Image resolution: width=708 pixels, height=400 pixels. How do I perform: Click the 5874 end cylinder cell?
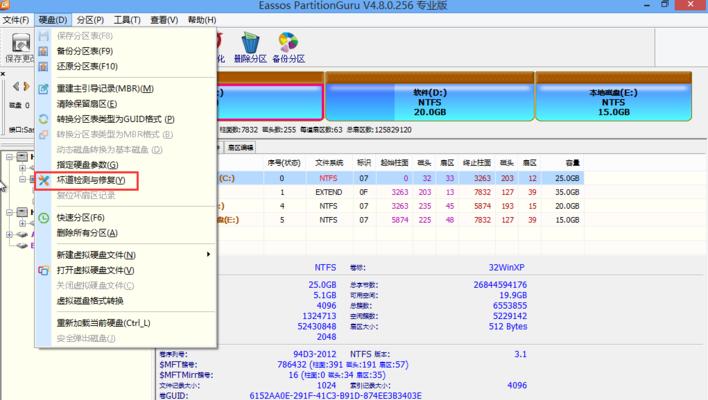click(482, 206)
